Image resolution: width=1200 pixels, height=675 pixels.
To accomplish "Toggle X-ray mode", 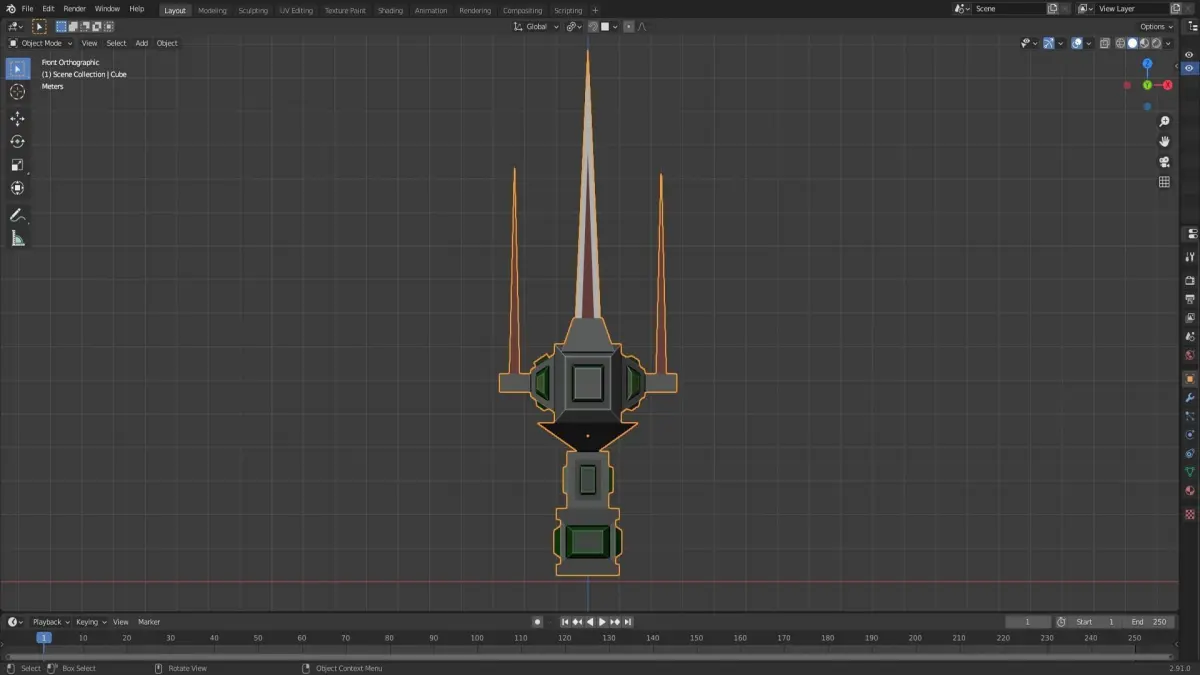I will [x=1105, y=43].
